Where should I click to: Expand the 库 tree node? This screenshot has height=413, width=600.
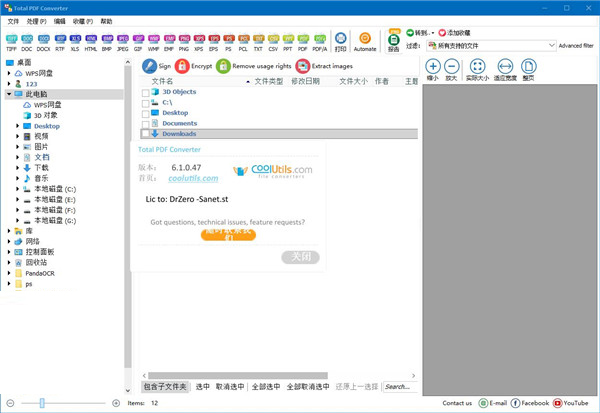[x=9, y=231]
